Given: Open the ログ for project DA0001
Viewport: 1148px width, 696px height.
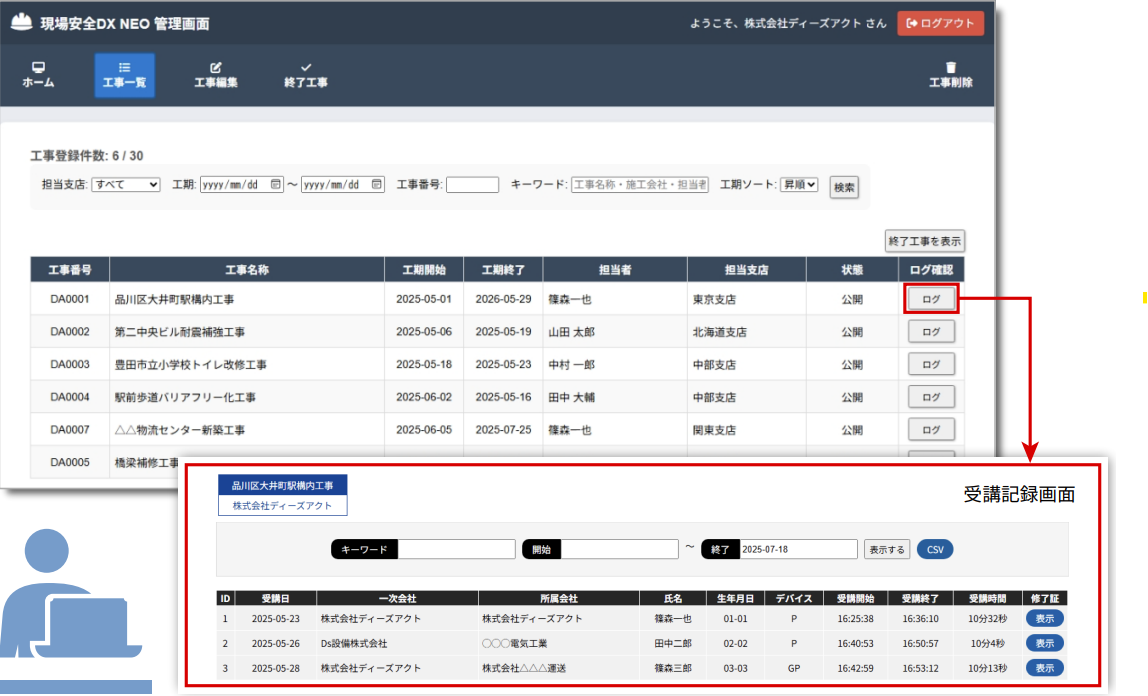Looking at the screenshot, I should (930, 297).
